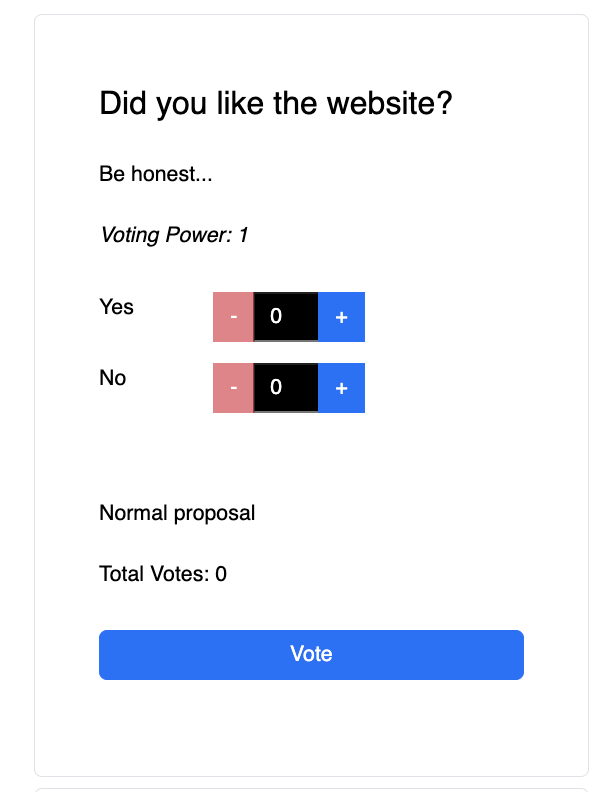Click the minus button for Yes
The image size is (612, 792).
(x=233, y=317)
